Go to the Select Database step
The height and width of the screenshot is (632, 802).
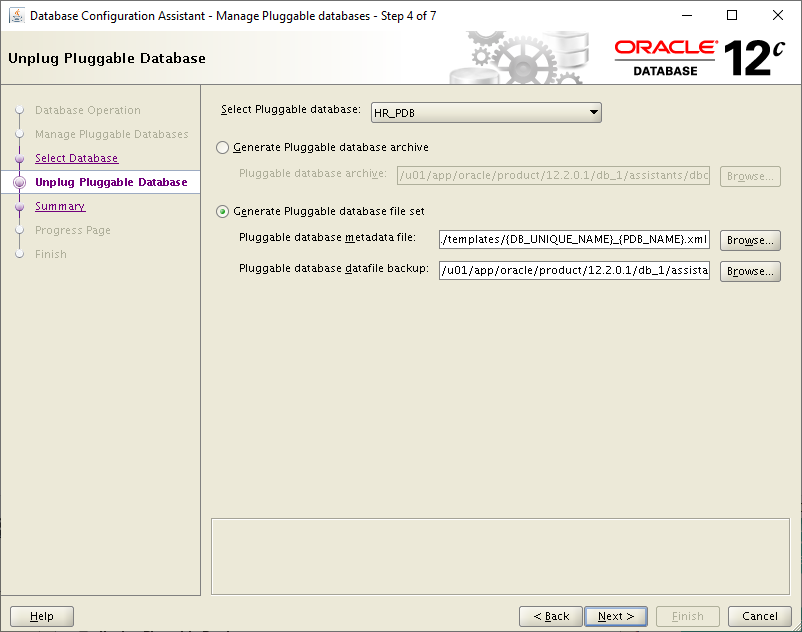(x=76, y=158)
